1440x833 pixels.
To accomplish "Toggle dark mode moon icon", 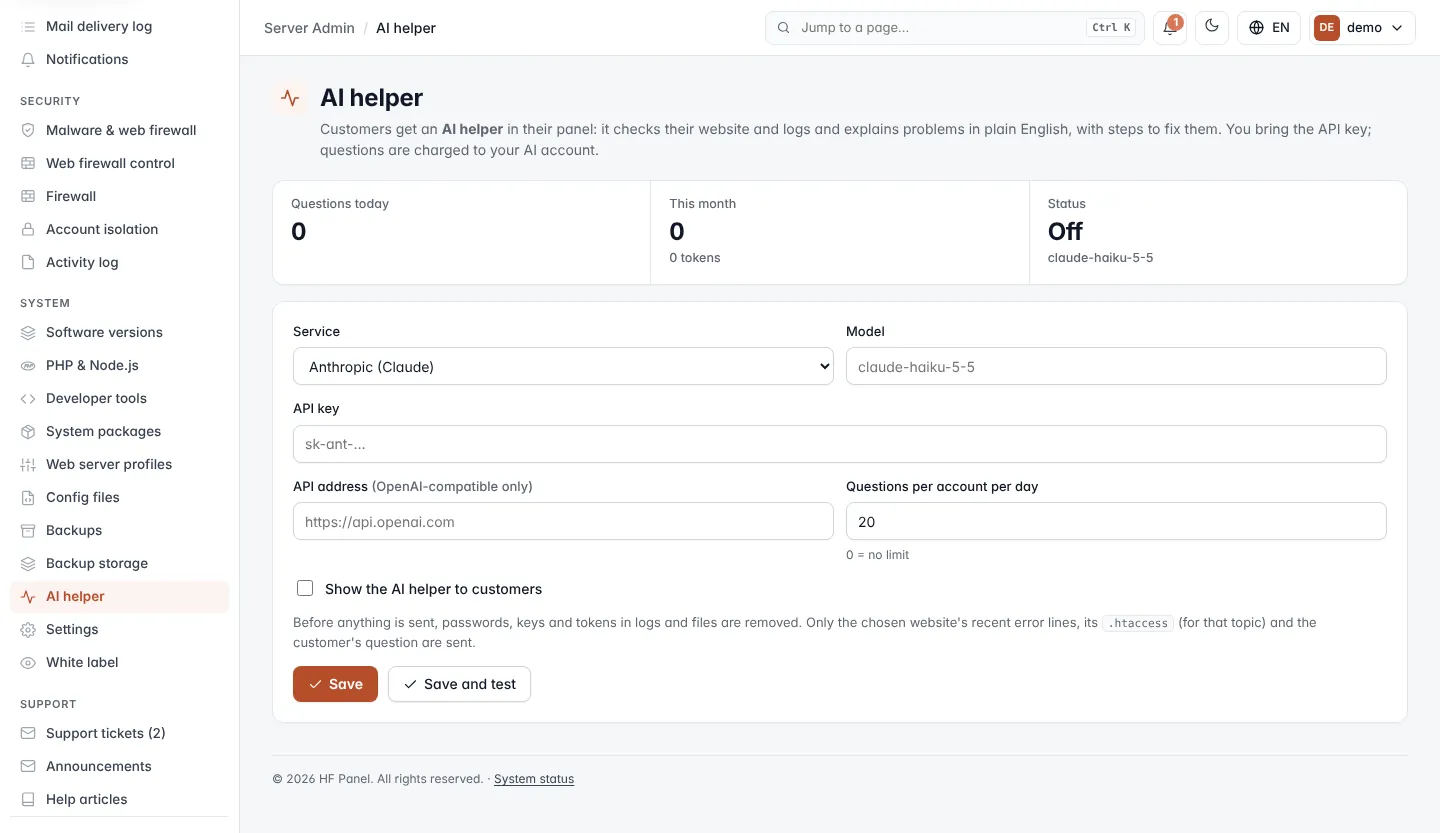I will [x=1212, y=27].
